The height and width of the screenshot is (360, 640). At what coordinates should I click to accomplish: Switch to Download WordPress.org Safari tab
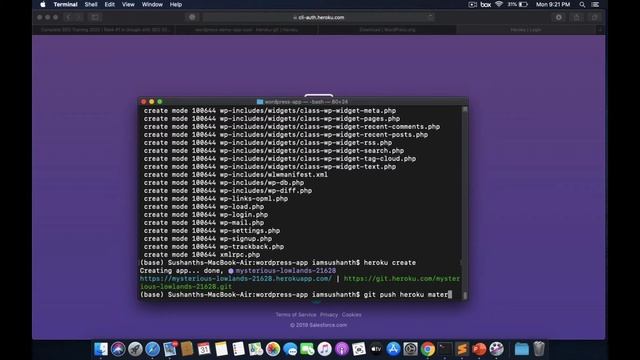[387, 30]
